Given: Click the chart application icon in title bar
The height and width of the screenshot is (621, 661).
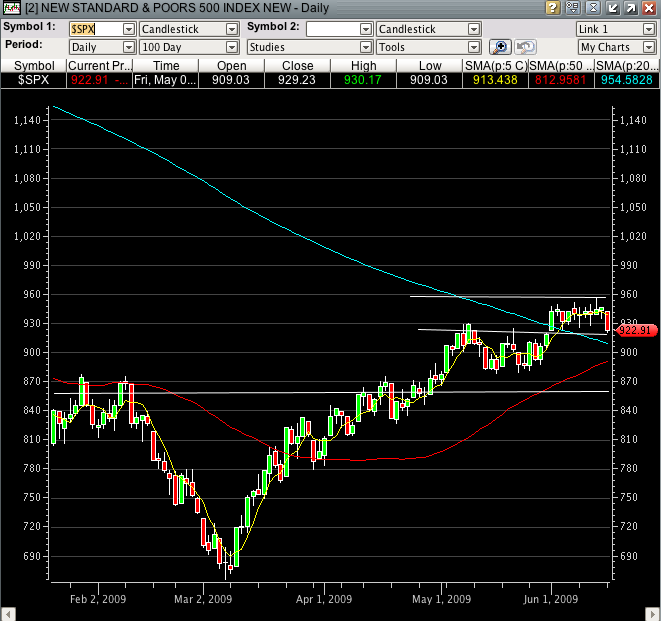Looking at the screenshot, I should [10, 9].
